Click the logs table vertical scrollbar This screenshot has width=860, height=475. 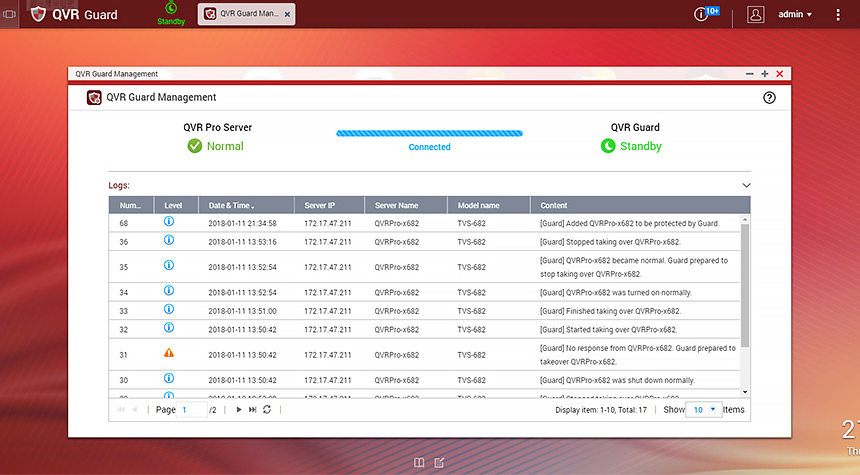coord(745,290)
